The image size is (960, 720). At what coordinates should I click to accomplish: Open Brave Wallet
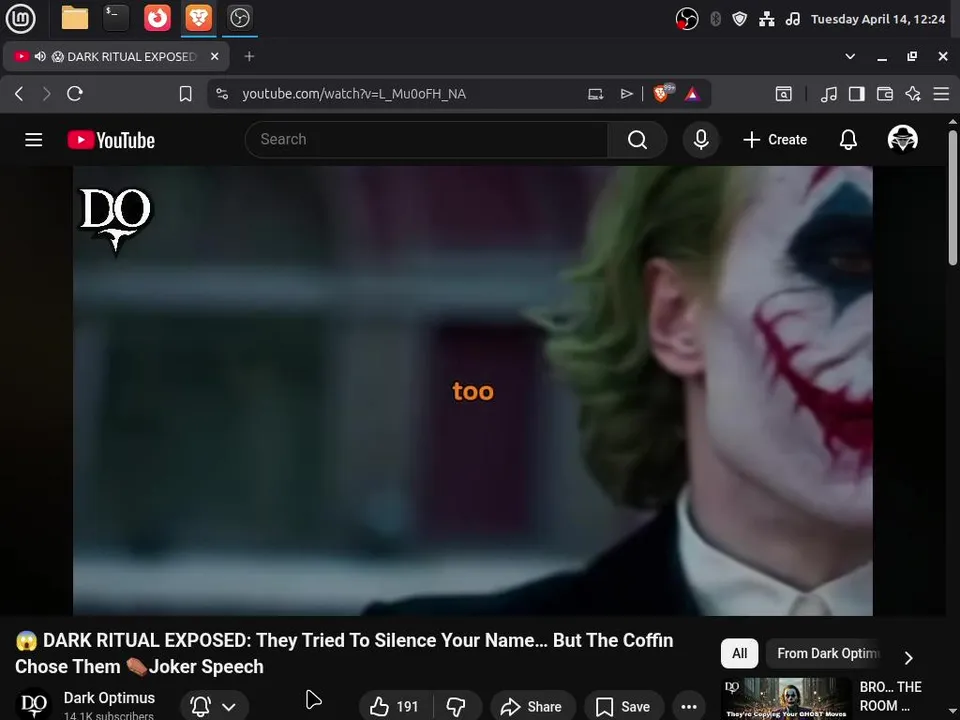[x=885, y=94]
